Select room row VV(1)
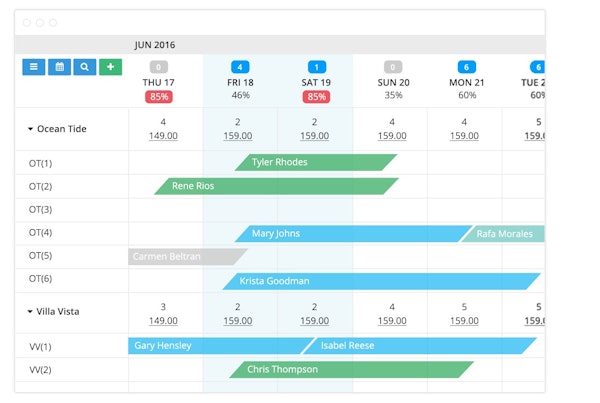 [40, 347]
